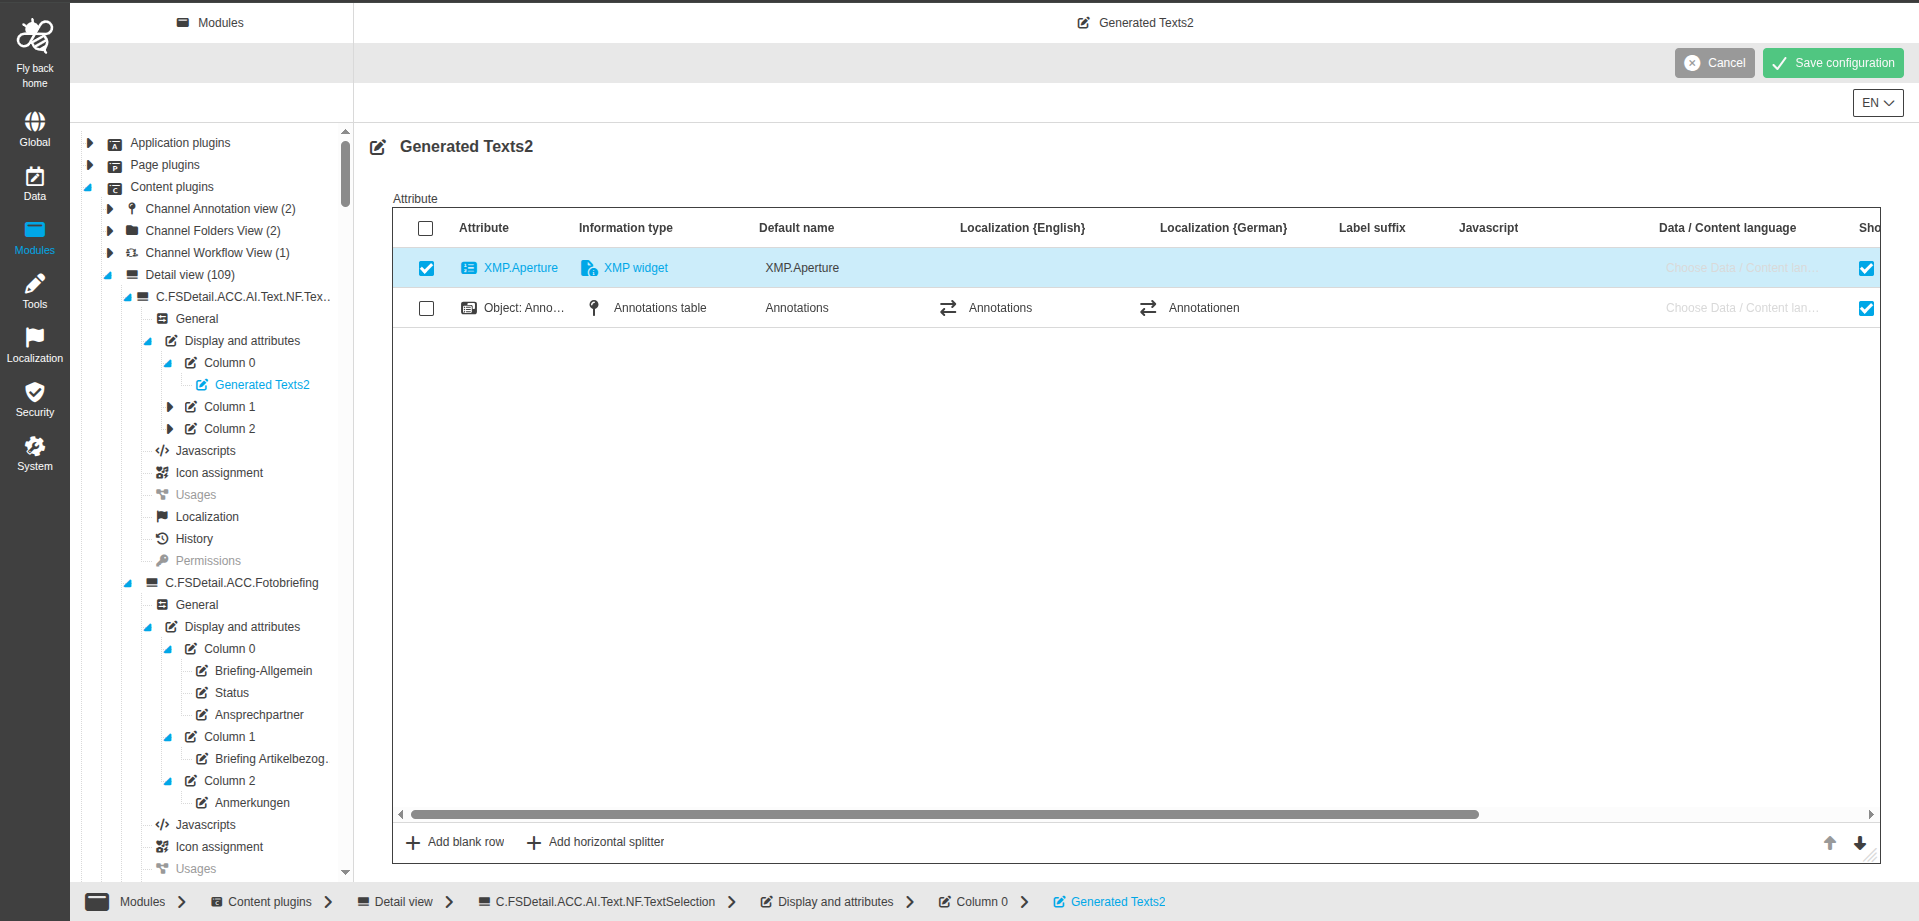Viewport: 1919px width, 921px height.
Task: Uncheck the XMP.Aperture row checkbox
Action: click(426, 268)
